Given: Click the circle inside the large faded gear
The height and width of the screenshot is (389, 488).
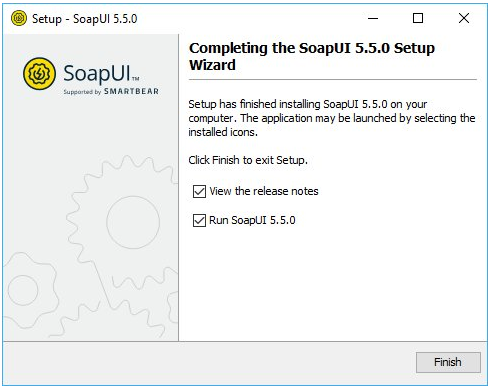Looking at the screenshot, I should [133, 222].
